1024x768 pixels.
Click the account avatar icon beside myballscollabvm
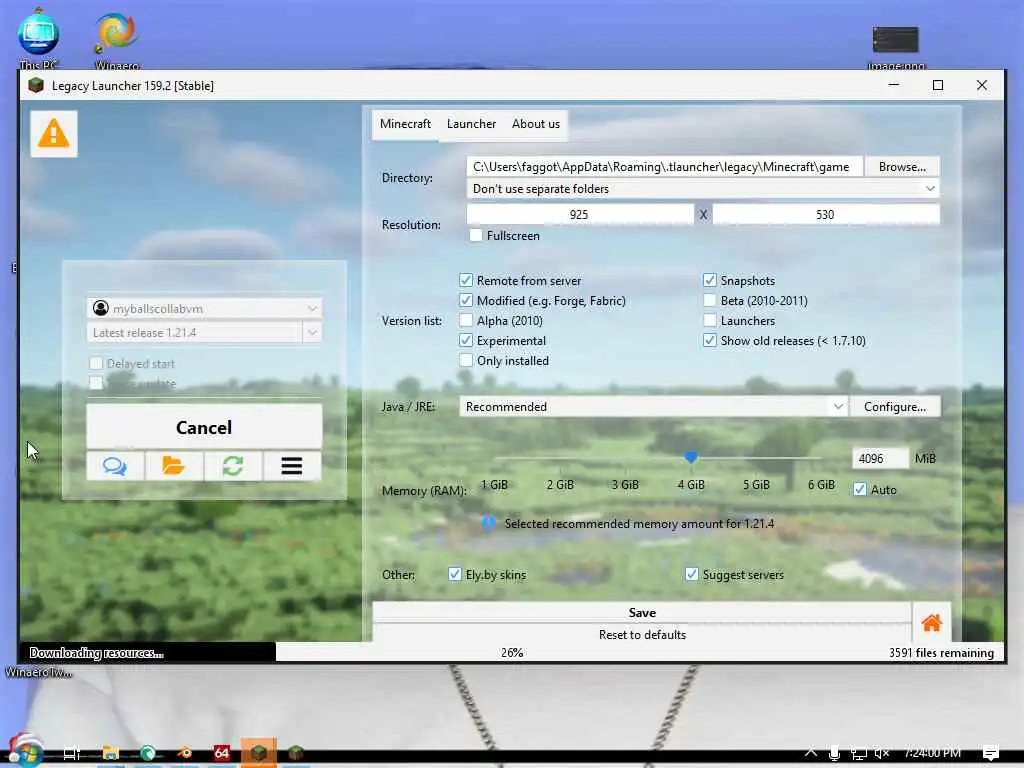[x=101, y=308]
